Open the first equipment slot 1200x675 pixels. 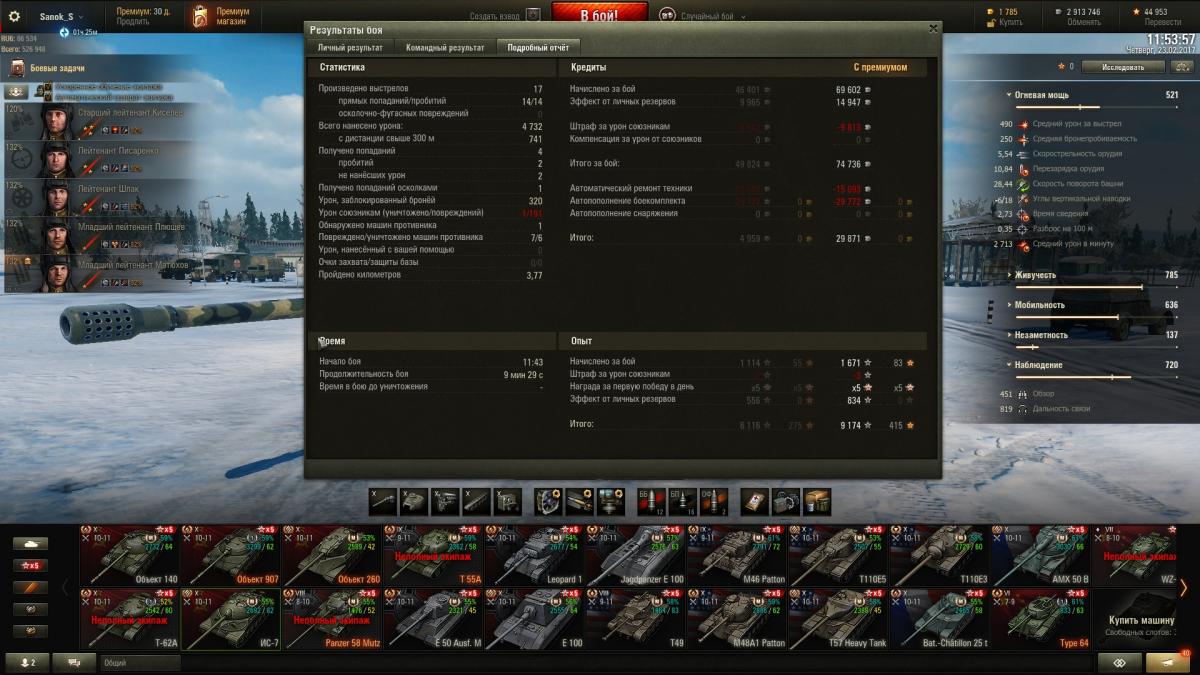pos(548,501)
